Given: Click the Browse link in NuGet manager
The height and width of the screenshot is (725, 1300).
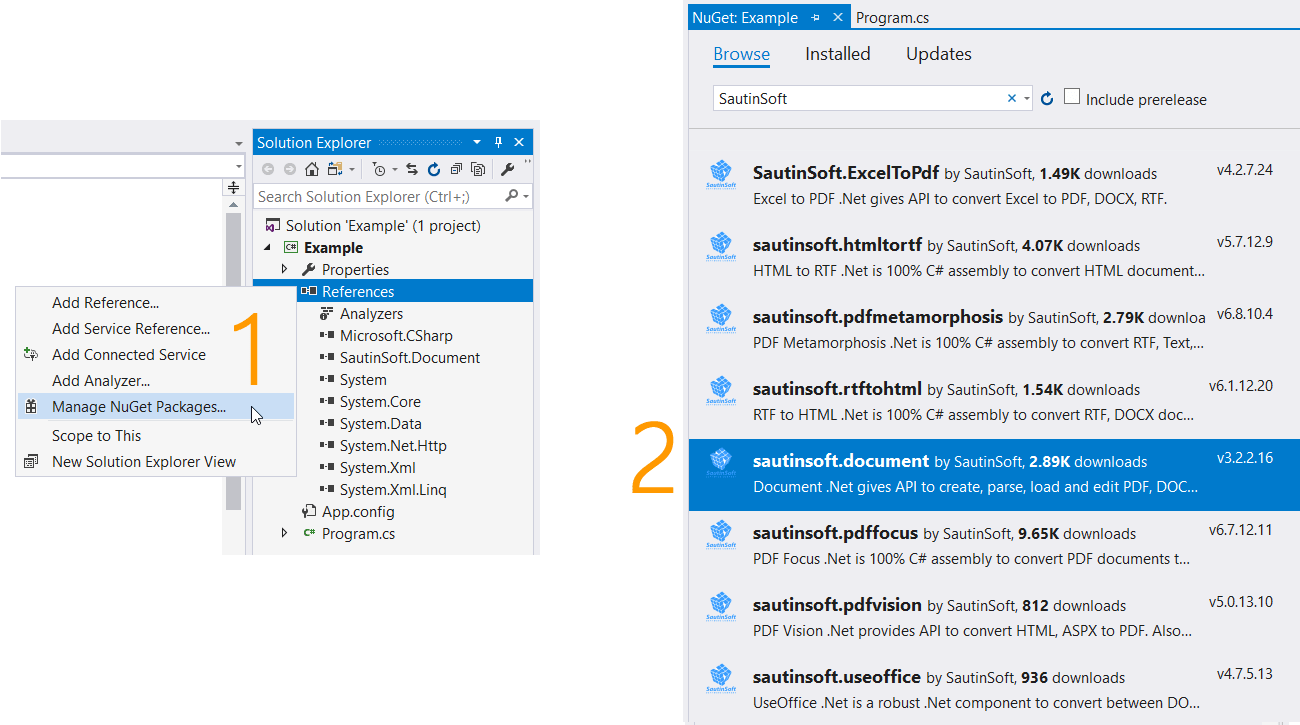Looking at the screenshot, I should [x=741, y=54].
